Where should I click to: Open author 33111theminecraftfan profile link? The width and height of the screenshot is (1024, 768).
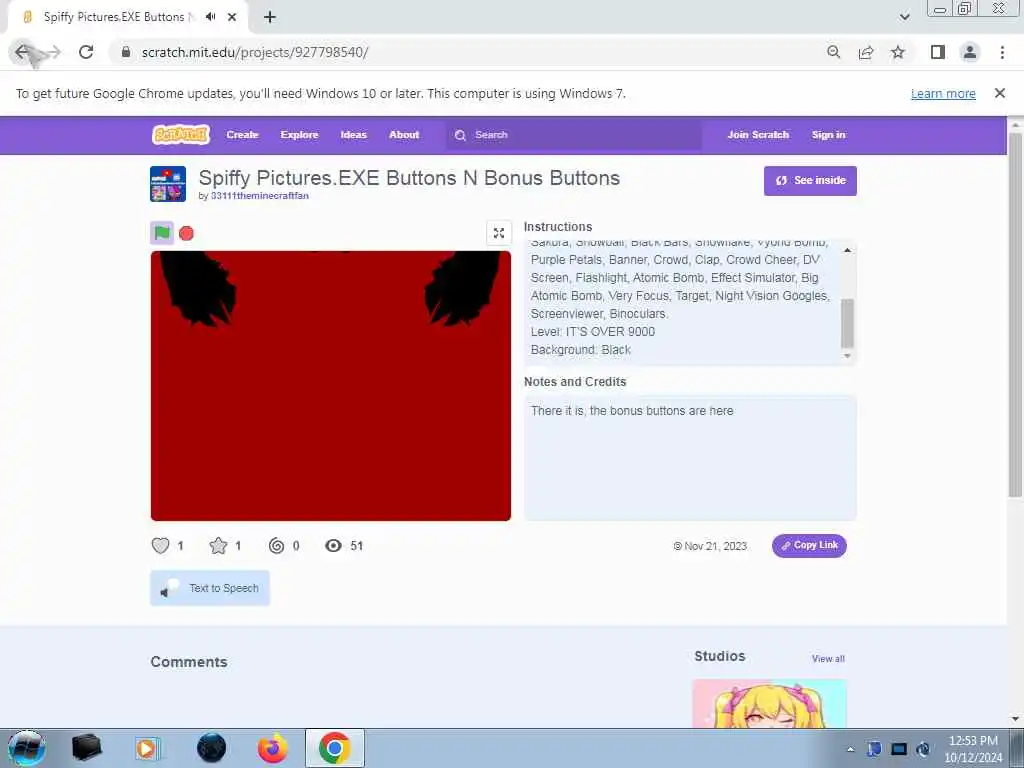259,196
